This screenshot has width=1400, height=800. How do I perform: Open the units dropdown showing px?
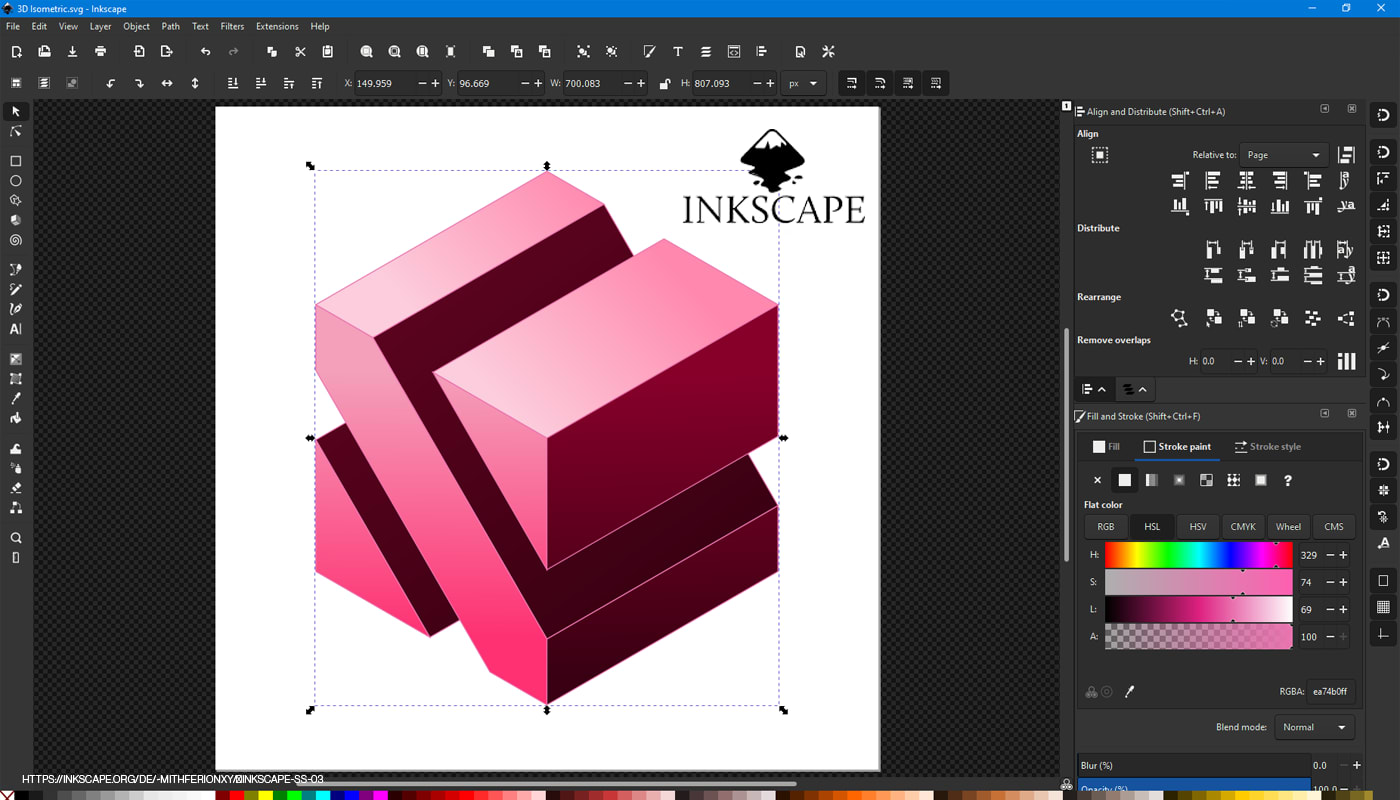803,83
